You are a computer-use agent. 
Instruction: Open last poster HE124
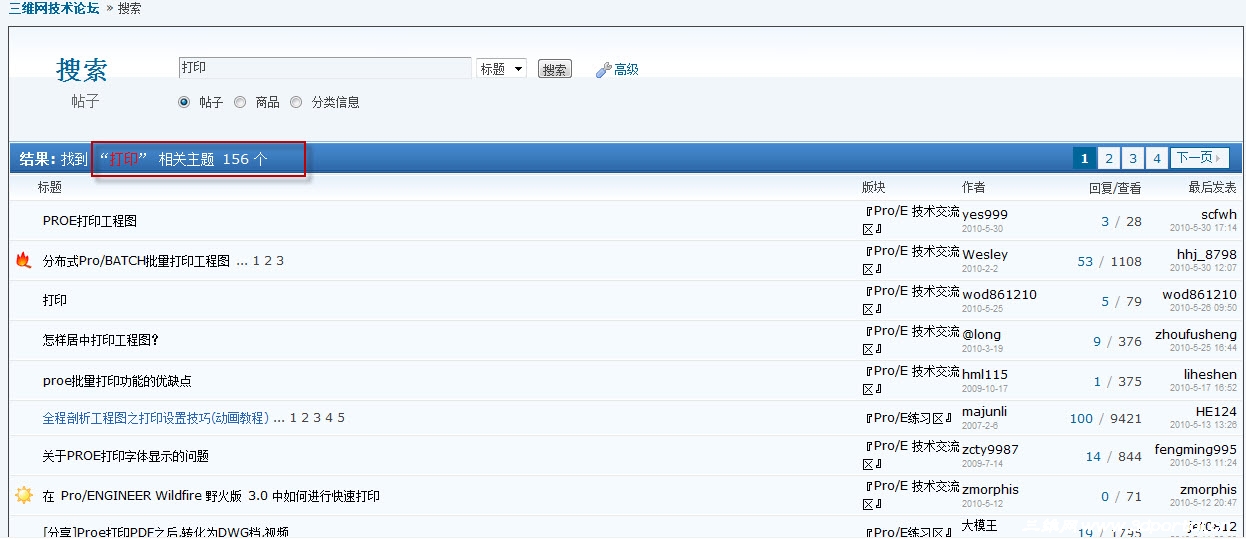[x=1216, y=411]
